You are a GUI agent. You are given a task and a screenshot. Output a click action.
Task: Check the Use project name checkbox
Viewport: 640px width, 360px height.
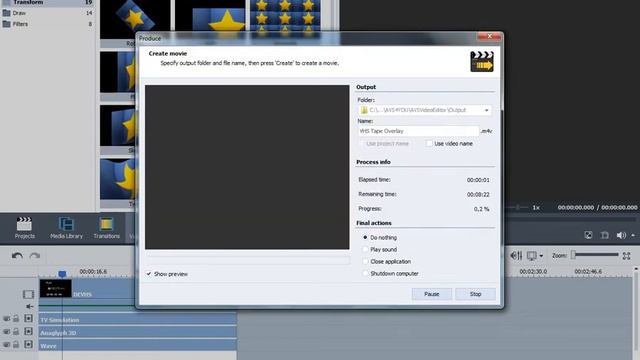pos(362,144)
